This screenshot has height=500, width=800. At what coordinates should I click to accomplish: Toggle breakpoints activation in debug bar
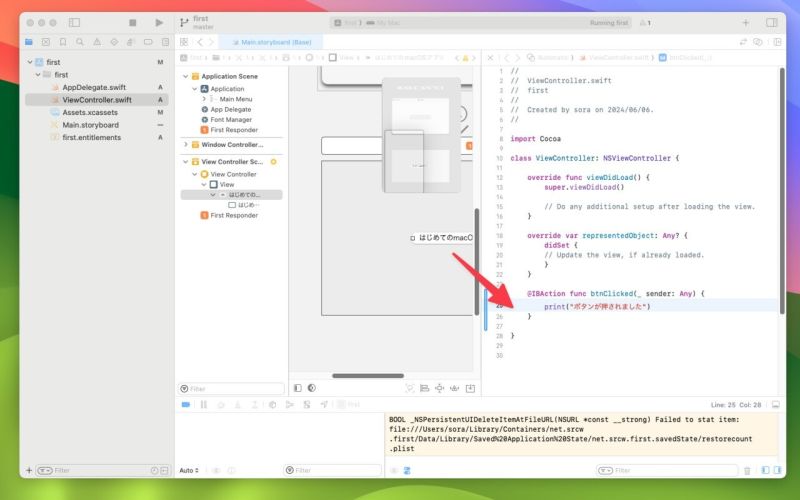click(x=186, y=405)
